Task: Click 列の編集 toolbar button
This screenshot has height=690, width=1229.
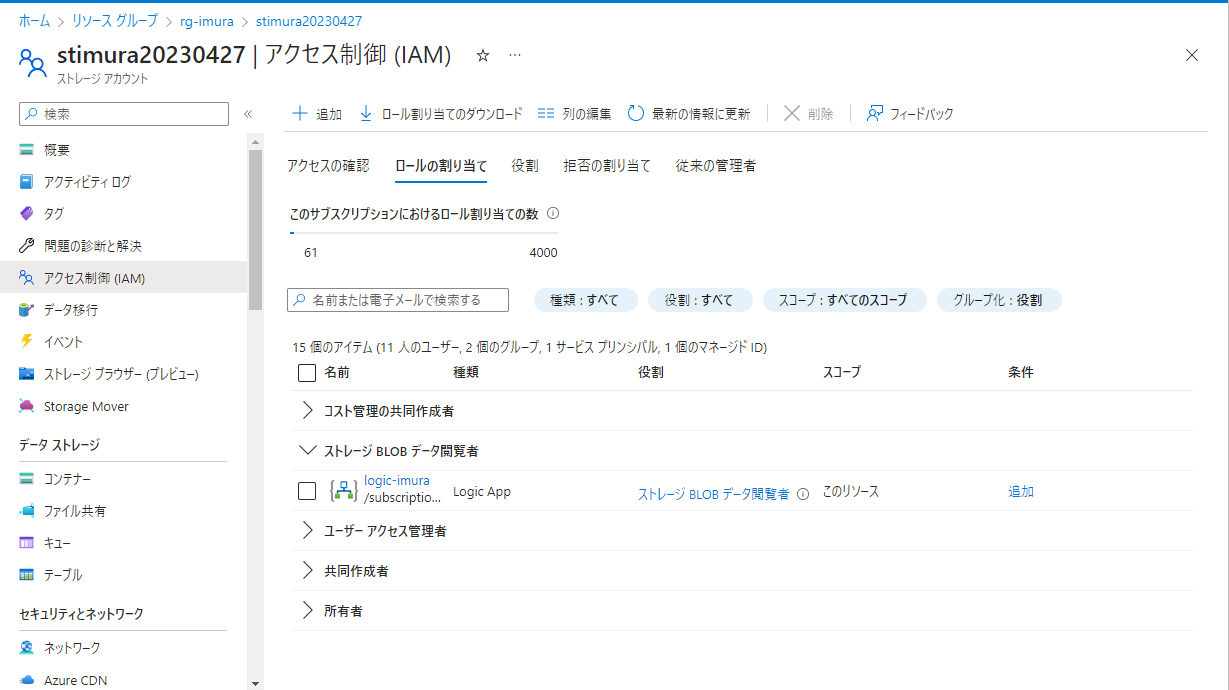Action: pyautogui.click(x=574, y=114)
